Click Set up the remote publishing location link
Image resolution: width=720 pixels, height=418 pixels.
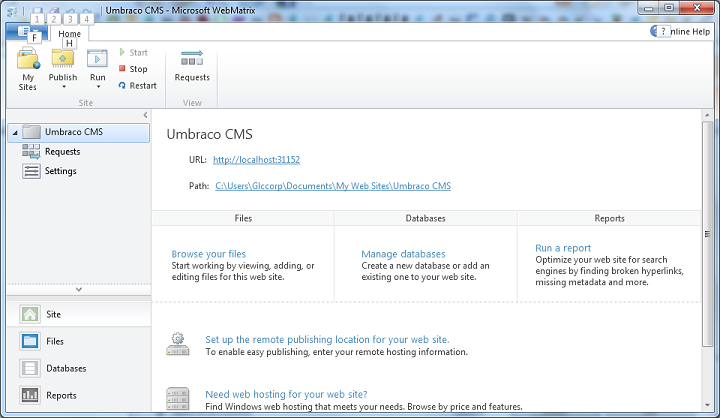(327, 339)
